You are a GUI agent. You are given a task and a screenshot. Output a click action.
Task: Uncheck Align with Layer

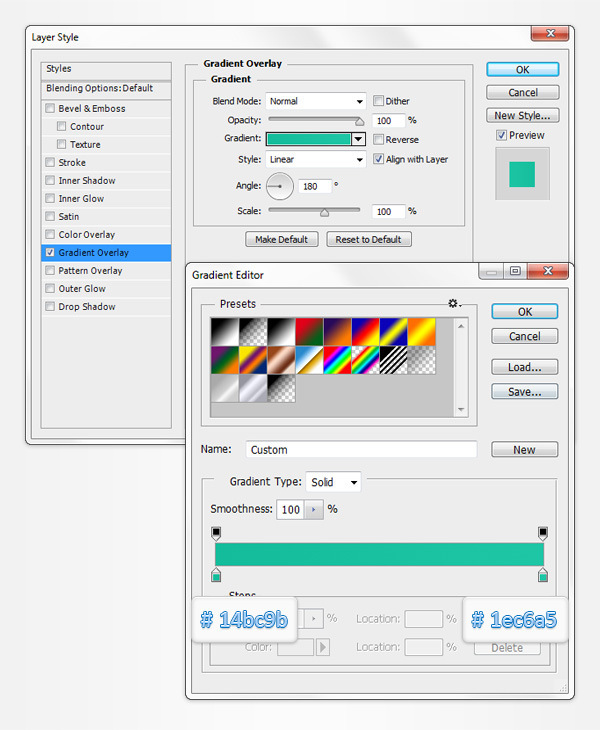(379, 159)
